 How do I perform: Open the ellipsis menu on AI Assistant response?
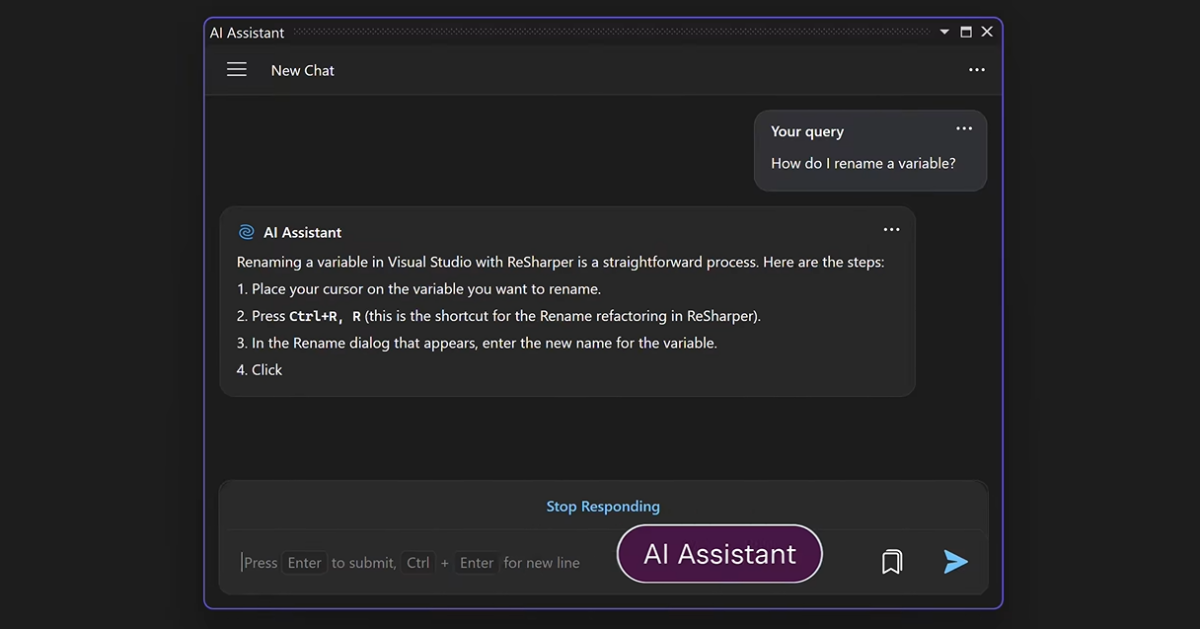click(x=892, y=230)
